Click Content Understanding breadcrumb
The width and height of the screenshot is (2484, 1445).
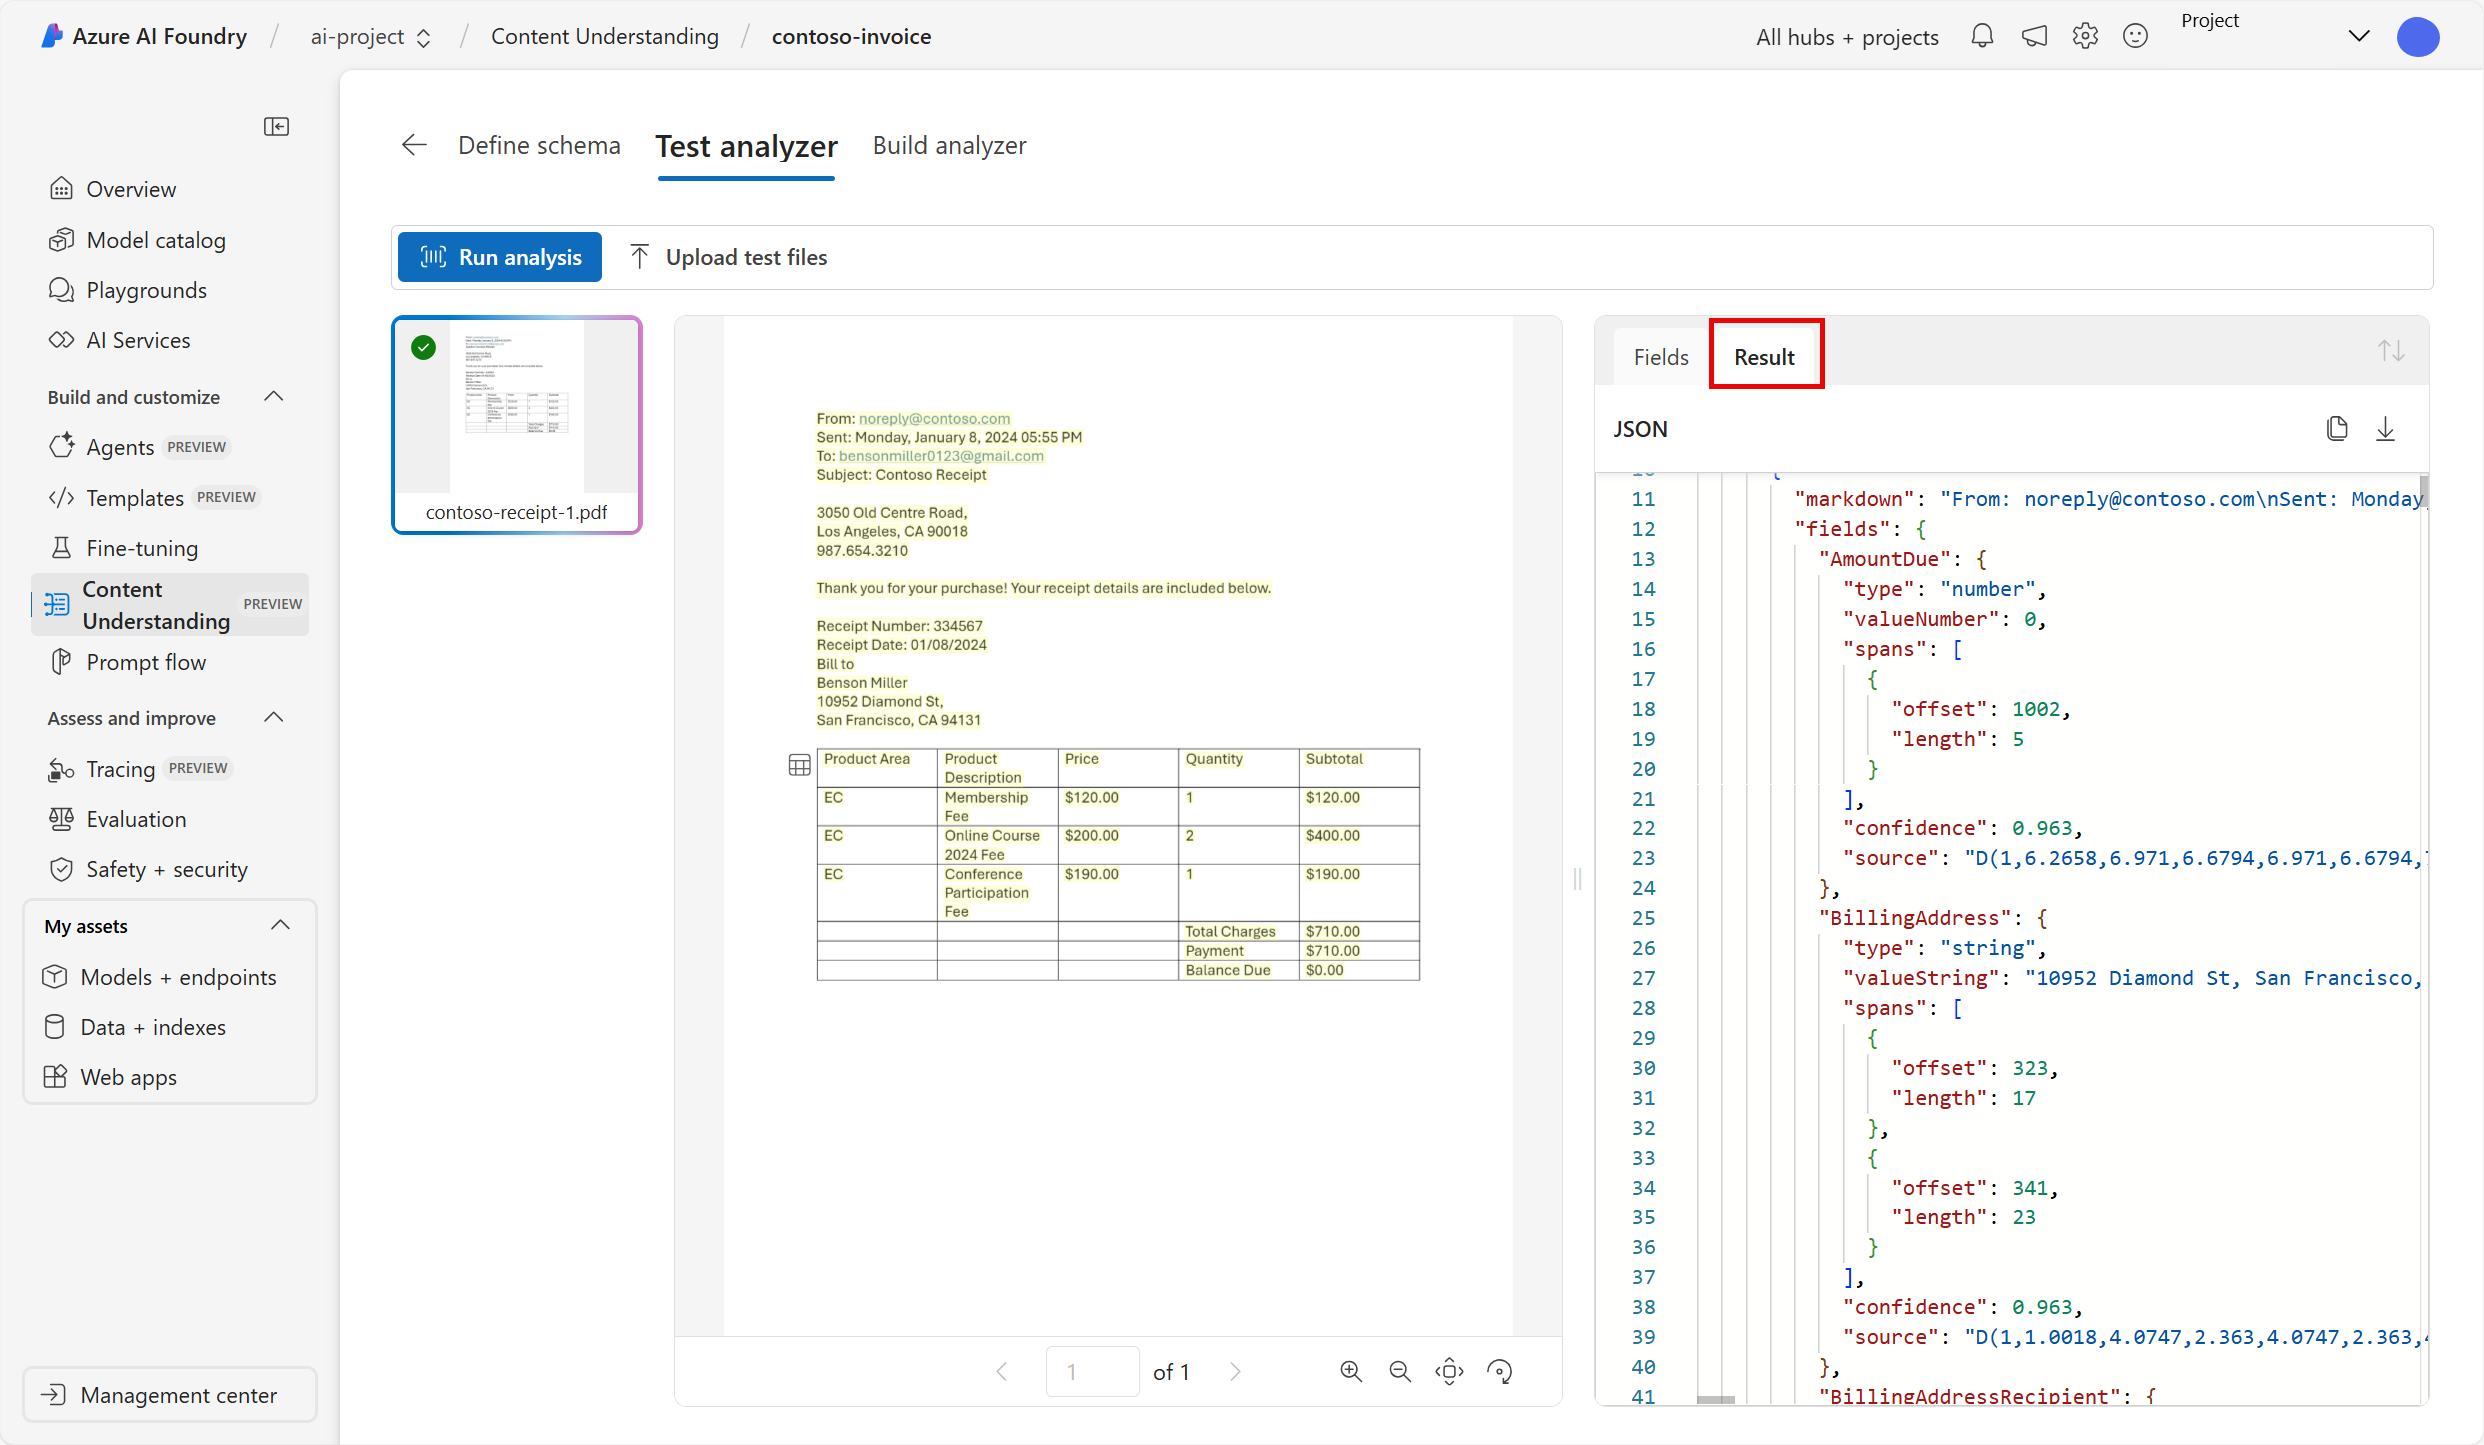click(604, 37)
